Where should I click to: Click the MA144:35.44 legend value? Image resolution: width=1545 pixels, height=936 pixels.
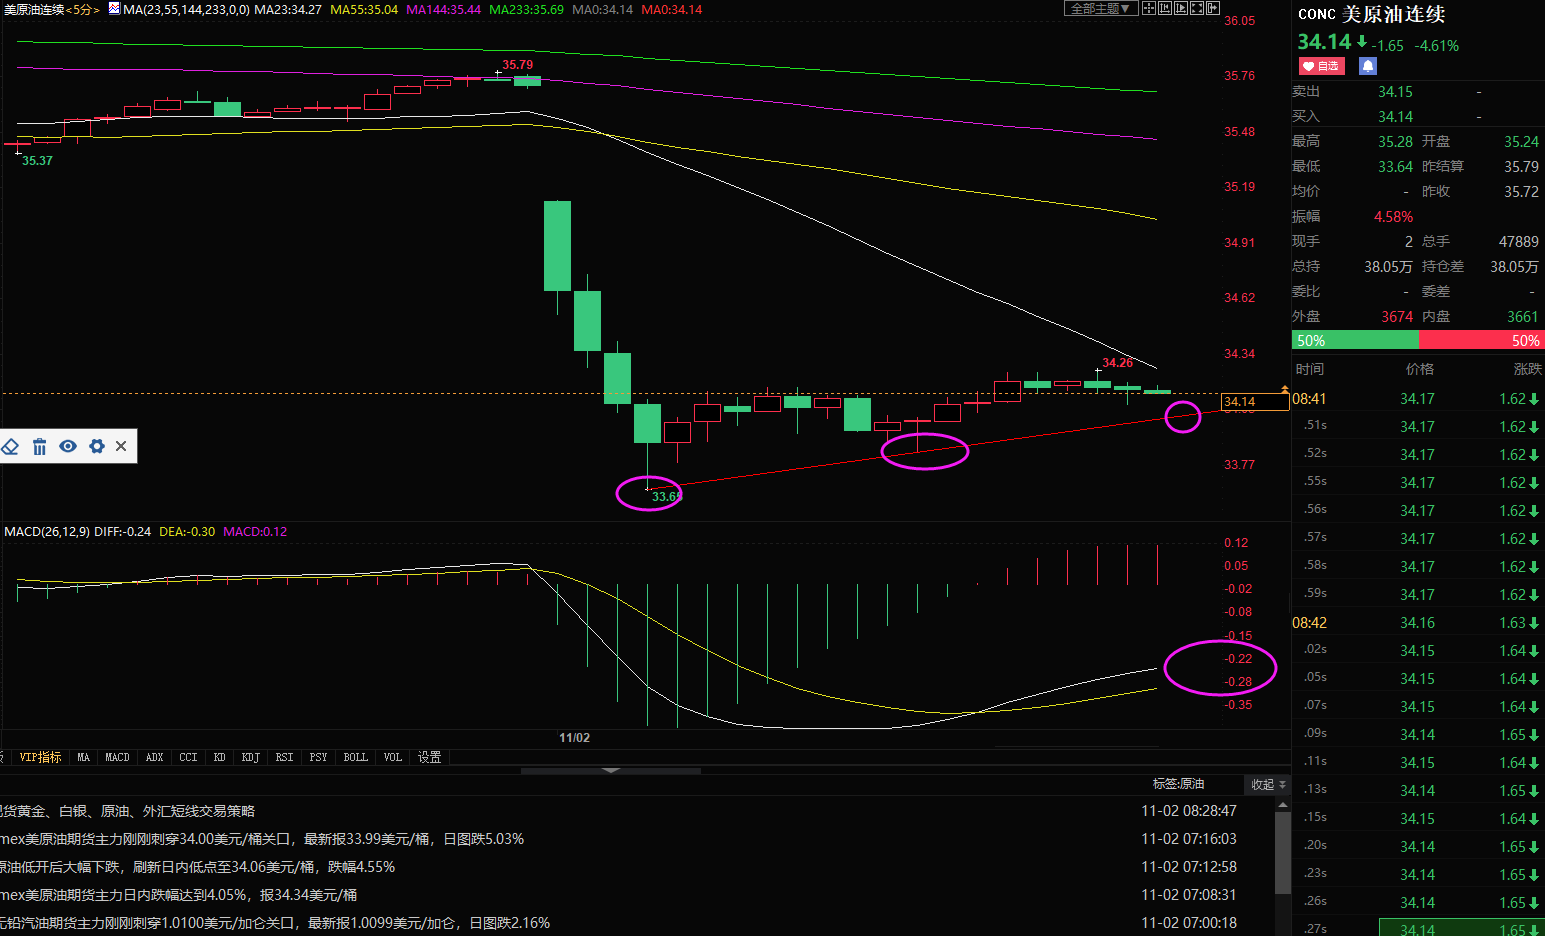coord(443,9)
